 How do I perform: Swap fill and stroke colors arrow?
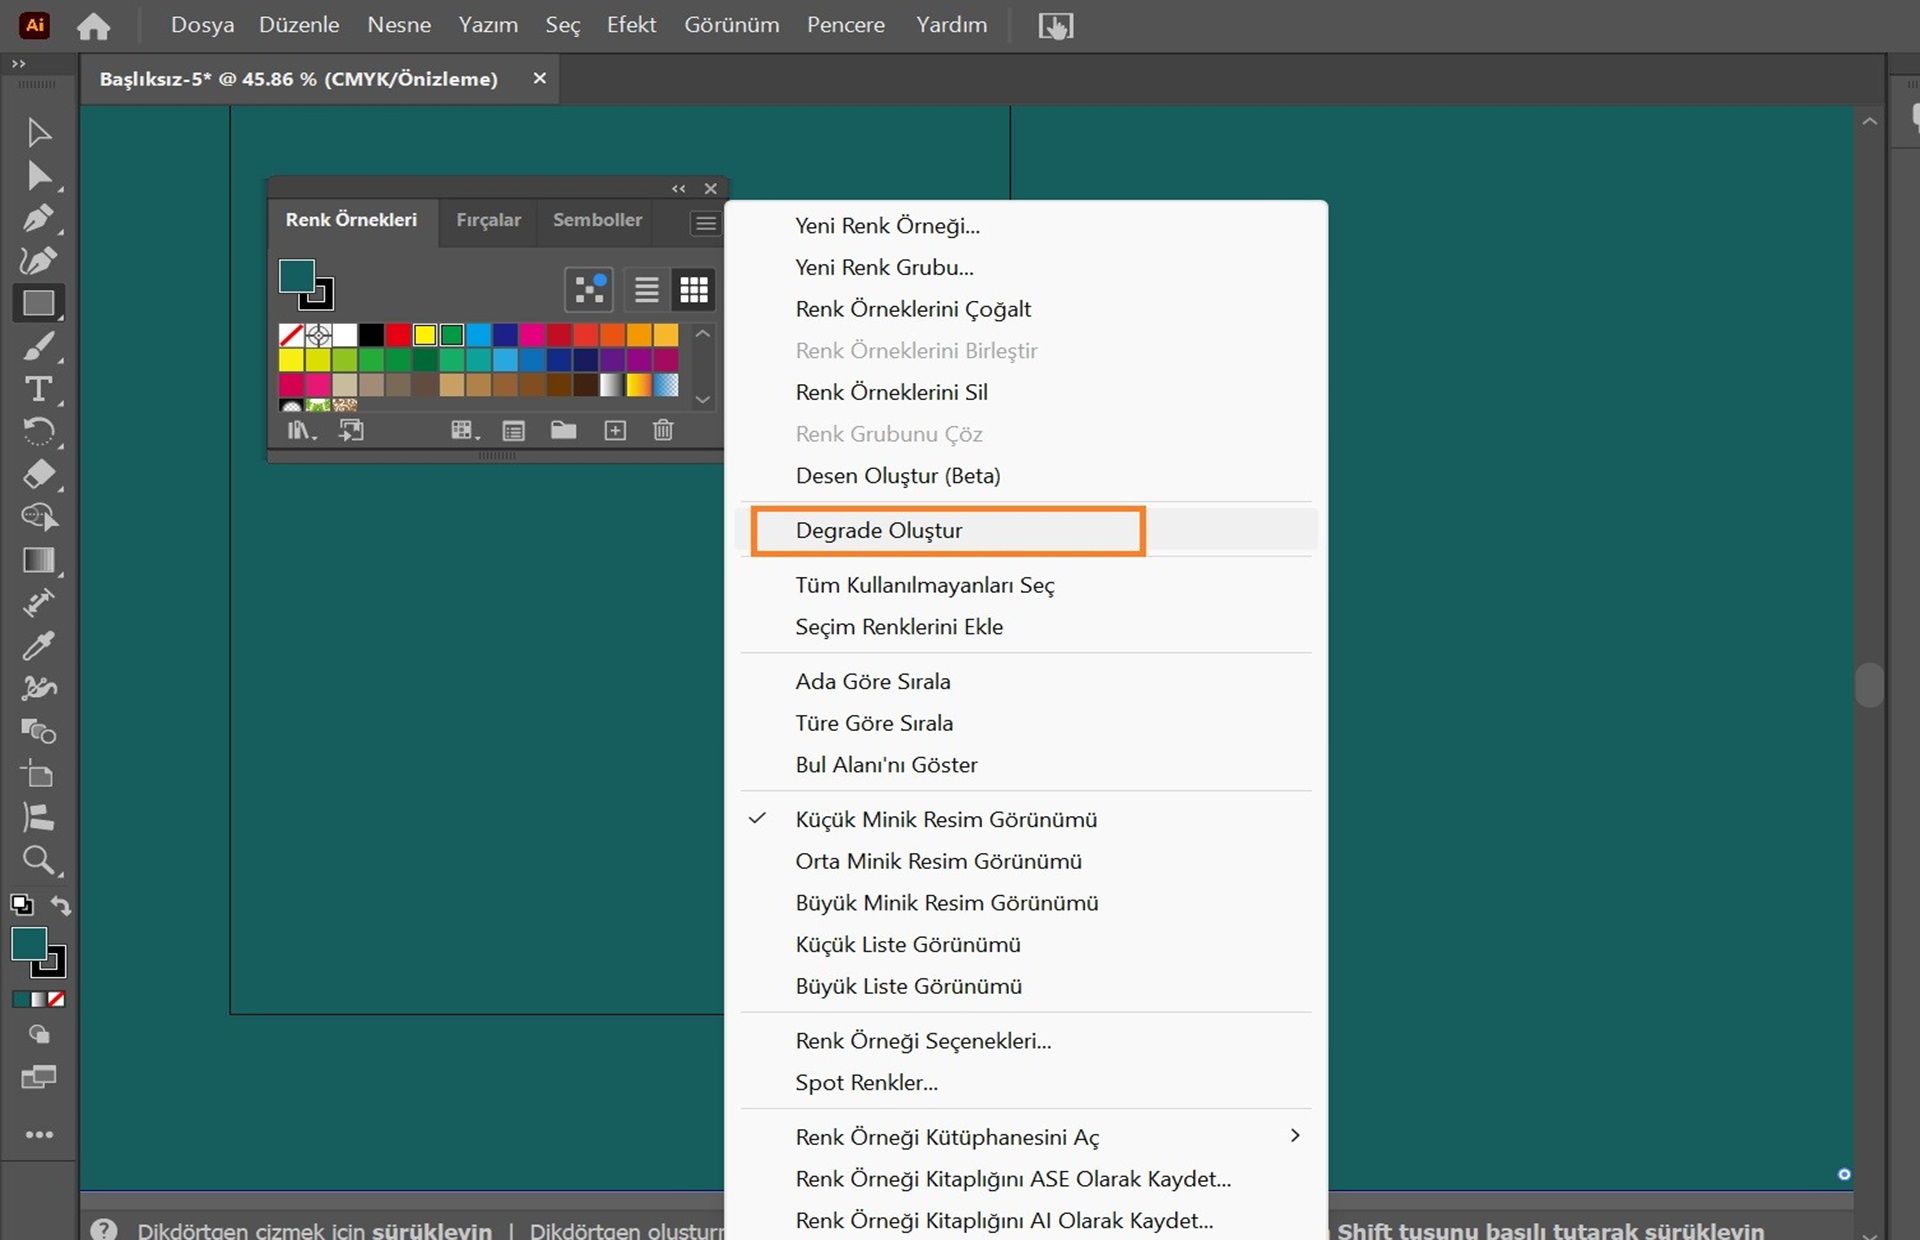(x=61, y=905)
